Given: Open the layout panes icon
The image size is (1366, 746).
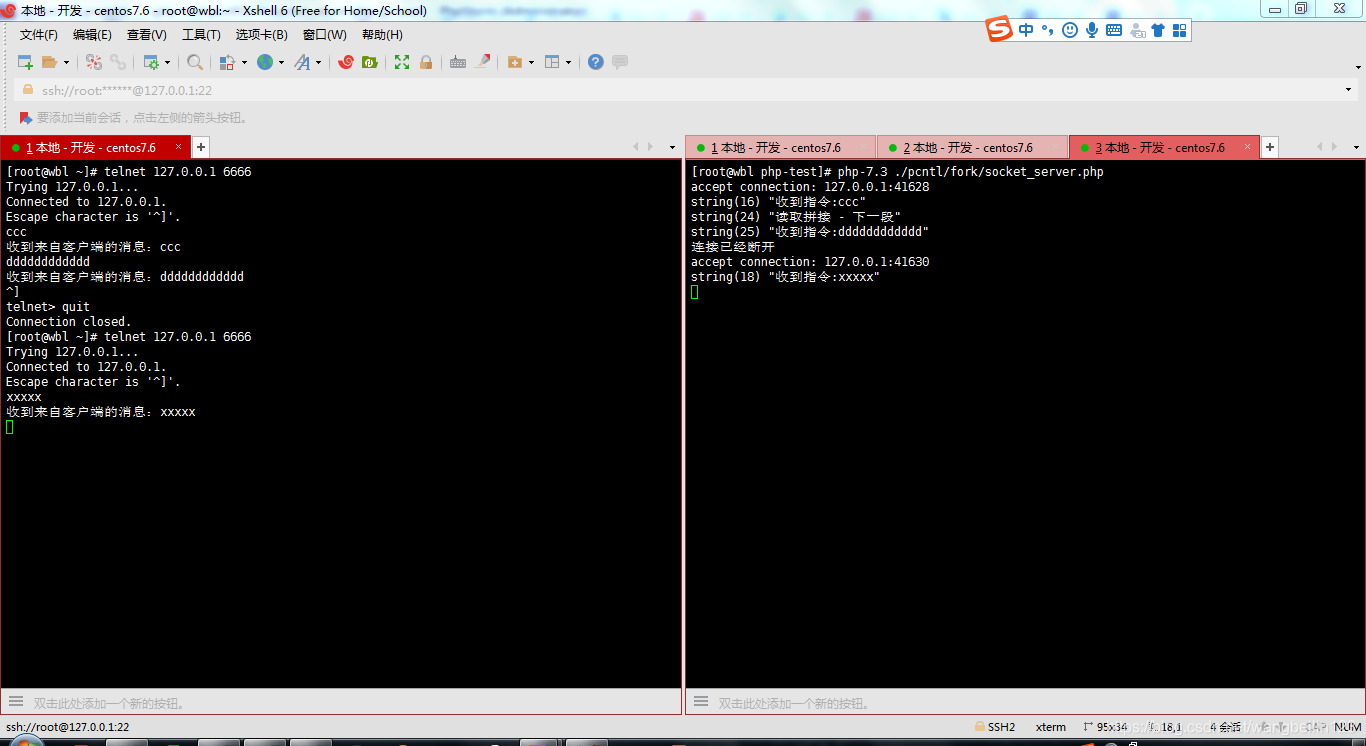Looking at the screenshot, I should 552,62.
